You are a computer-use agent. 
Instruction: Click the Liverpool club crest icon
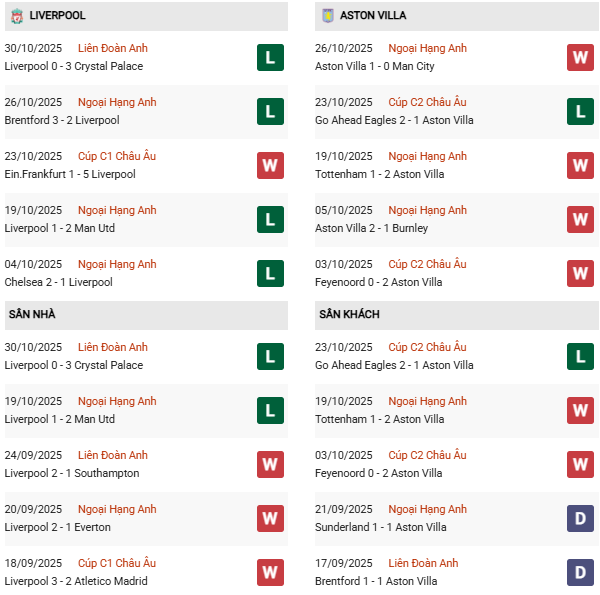pyautogui.click(x=17, y=16)
